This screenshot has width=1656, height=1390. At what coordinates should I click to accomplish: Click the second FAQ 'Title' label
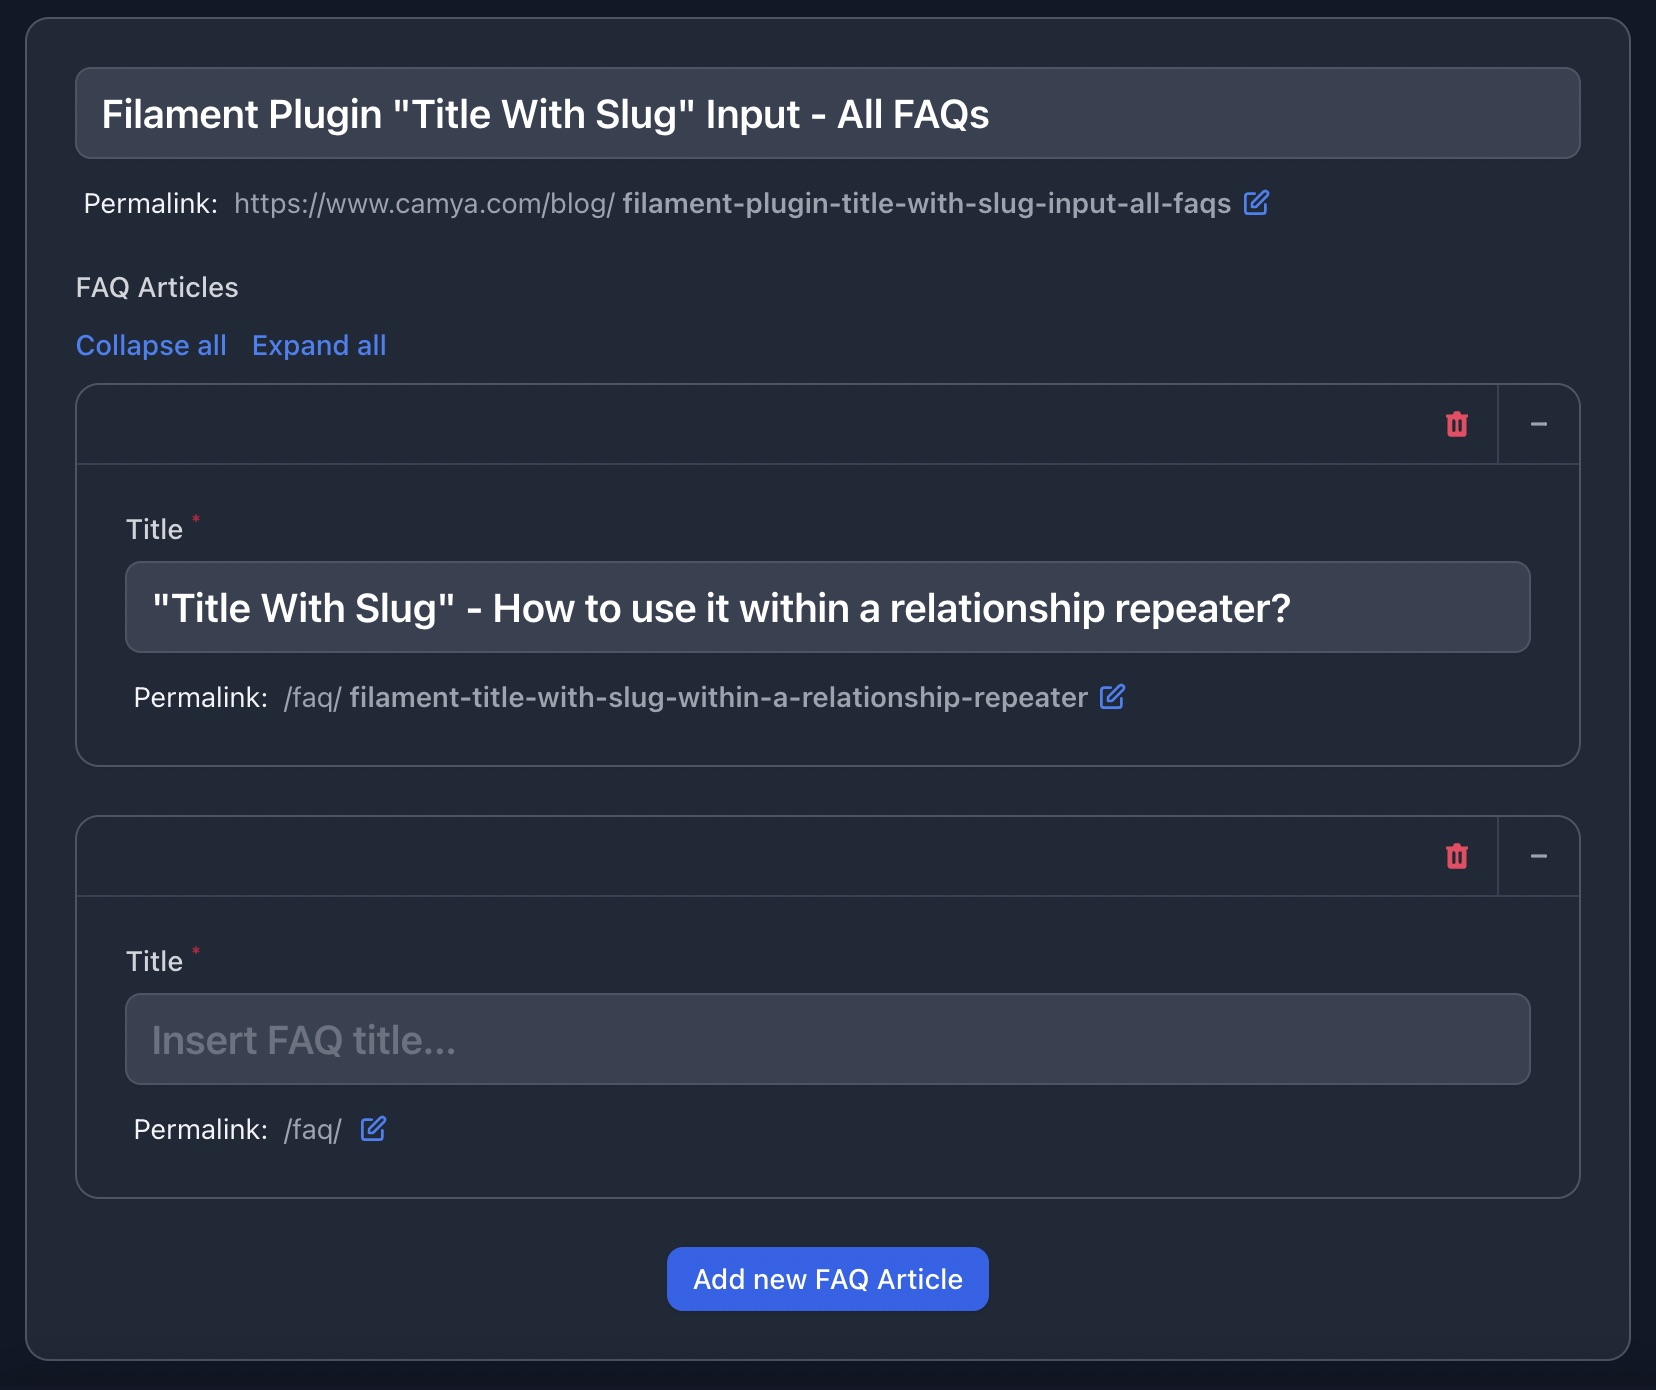pyautogui.click(x=154, y=961)
